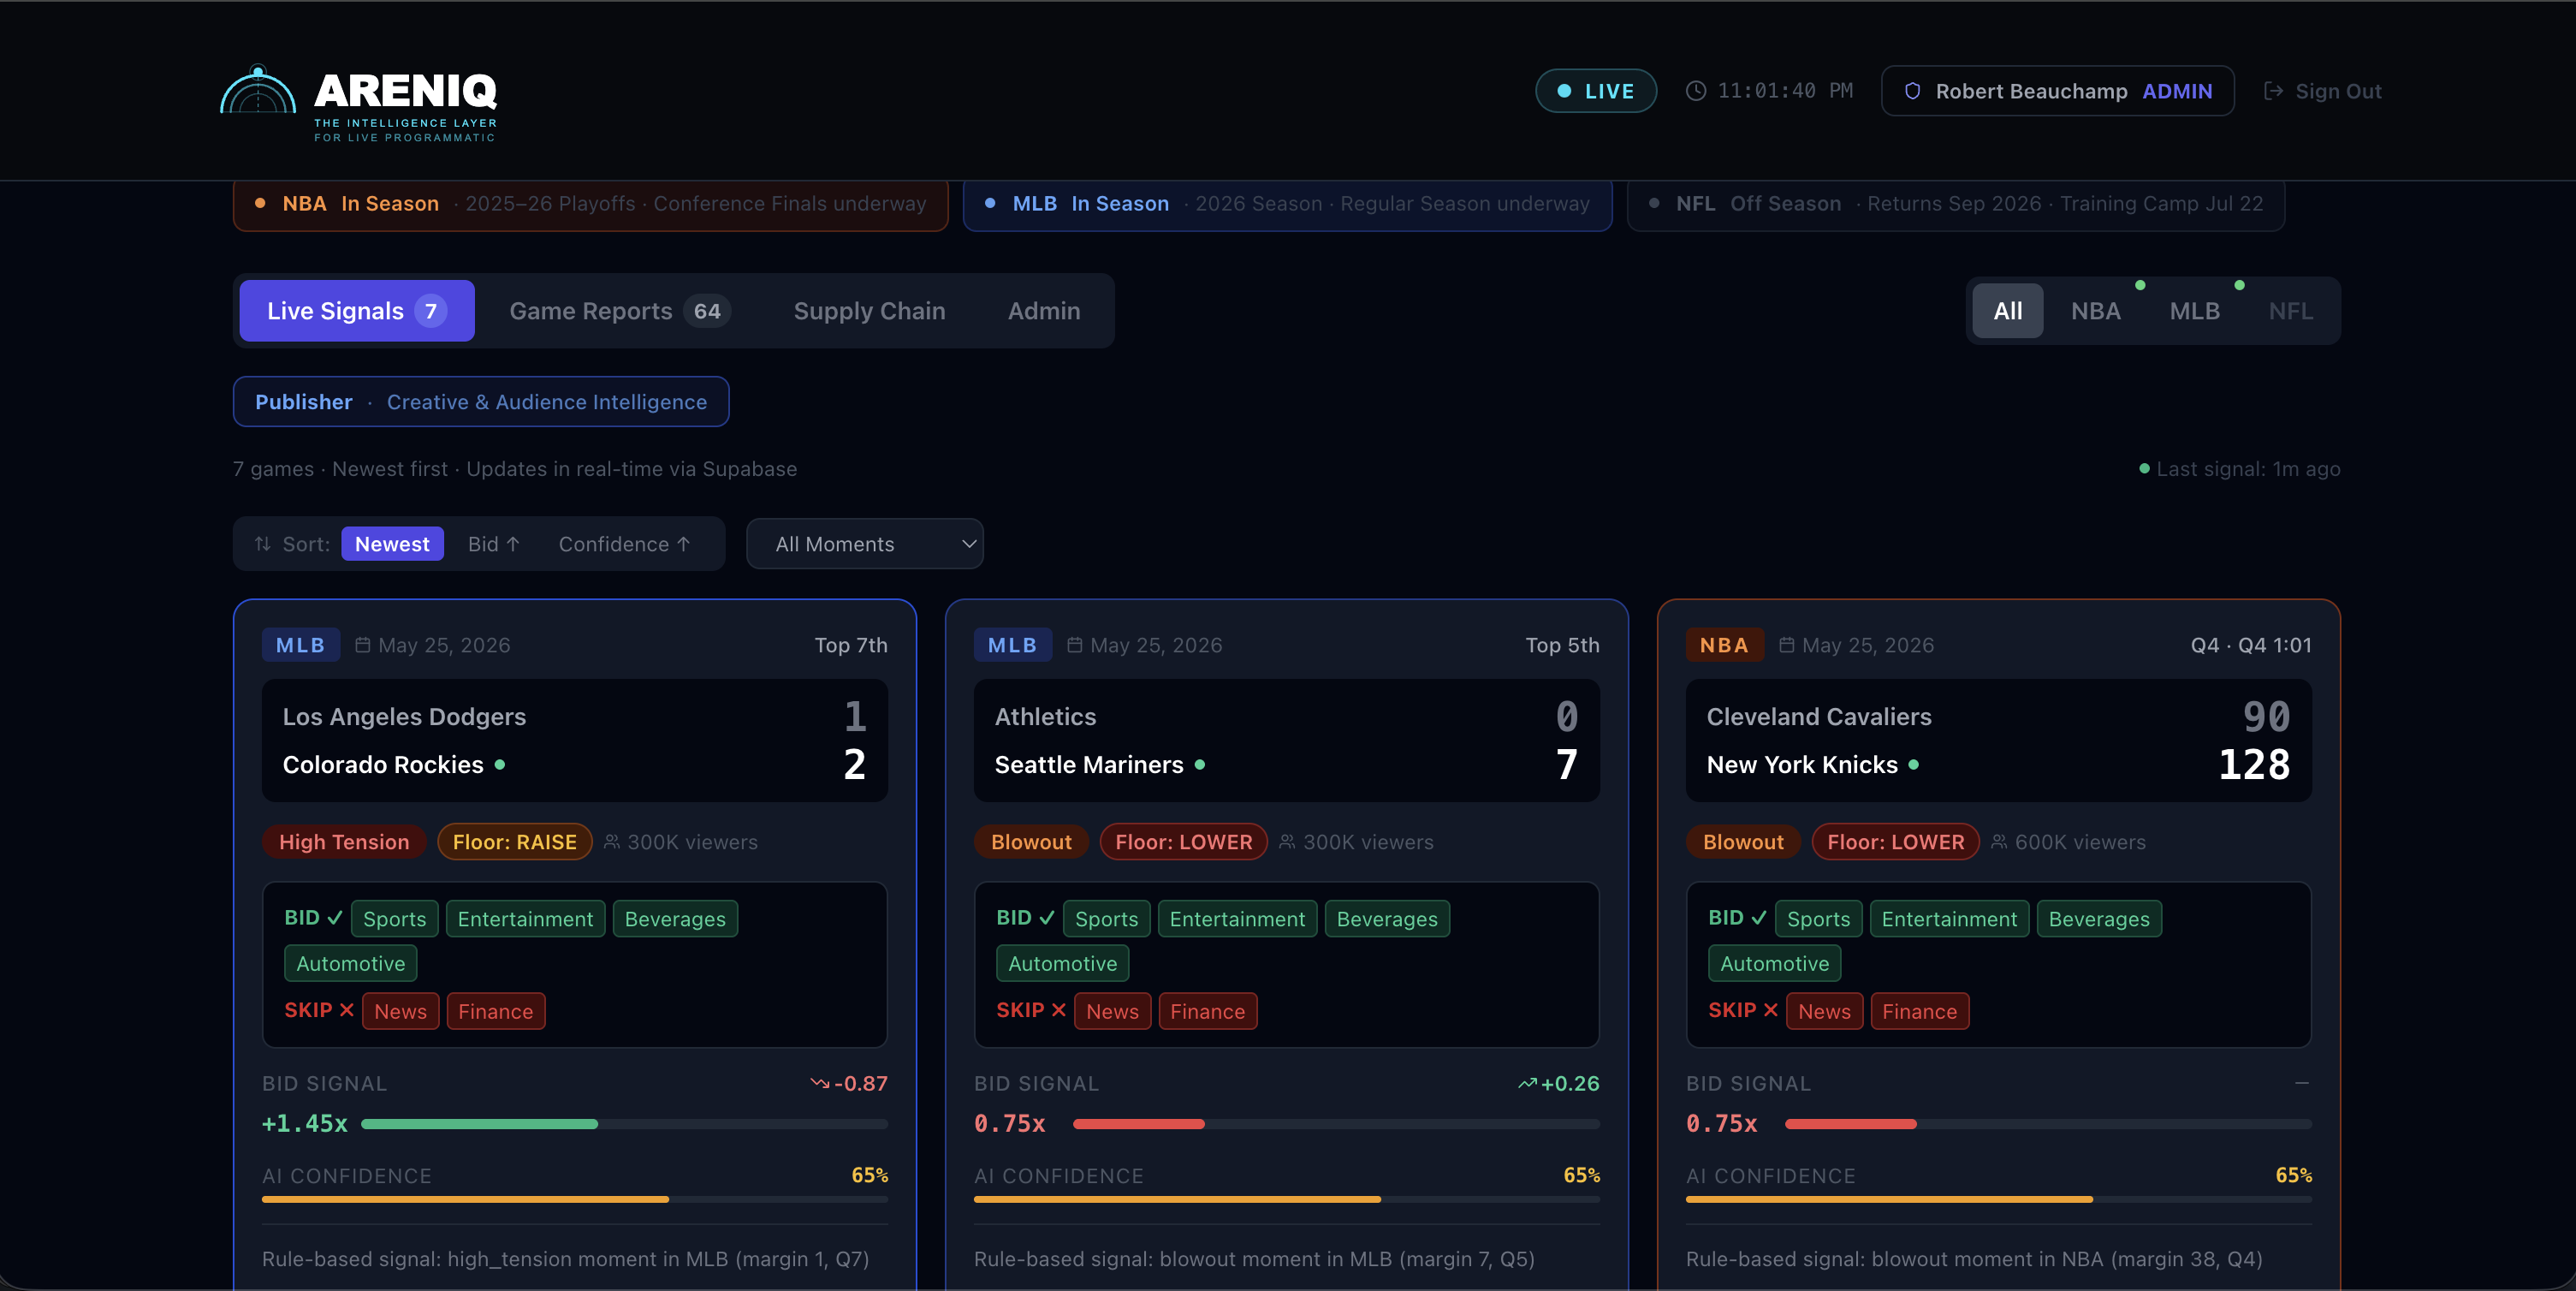The width and height of the screenshot is (2576, 1291).
Task: Sort signals by Confidence
Action: (625, 544)
